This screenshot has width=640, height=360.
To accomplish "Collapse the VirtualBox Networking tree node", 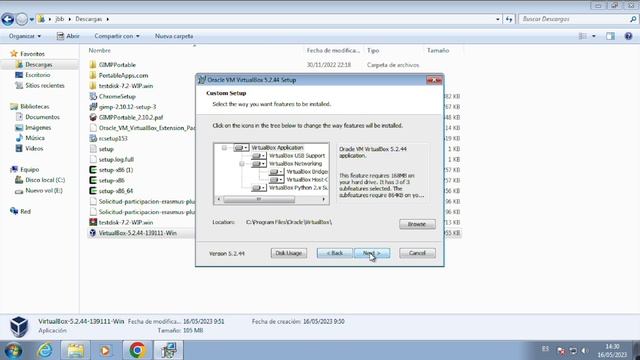I will pos(242,164).
